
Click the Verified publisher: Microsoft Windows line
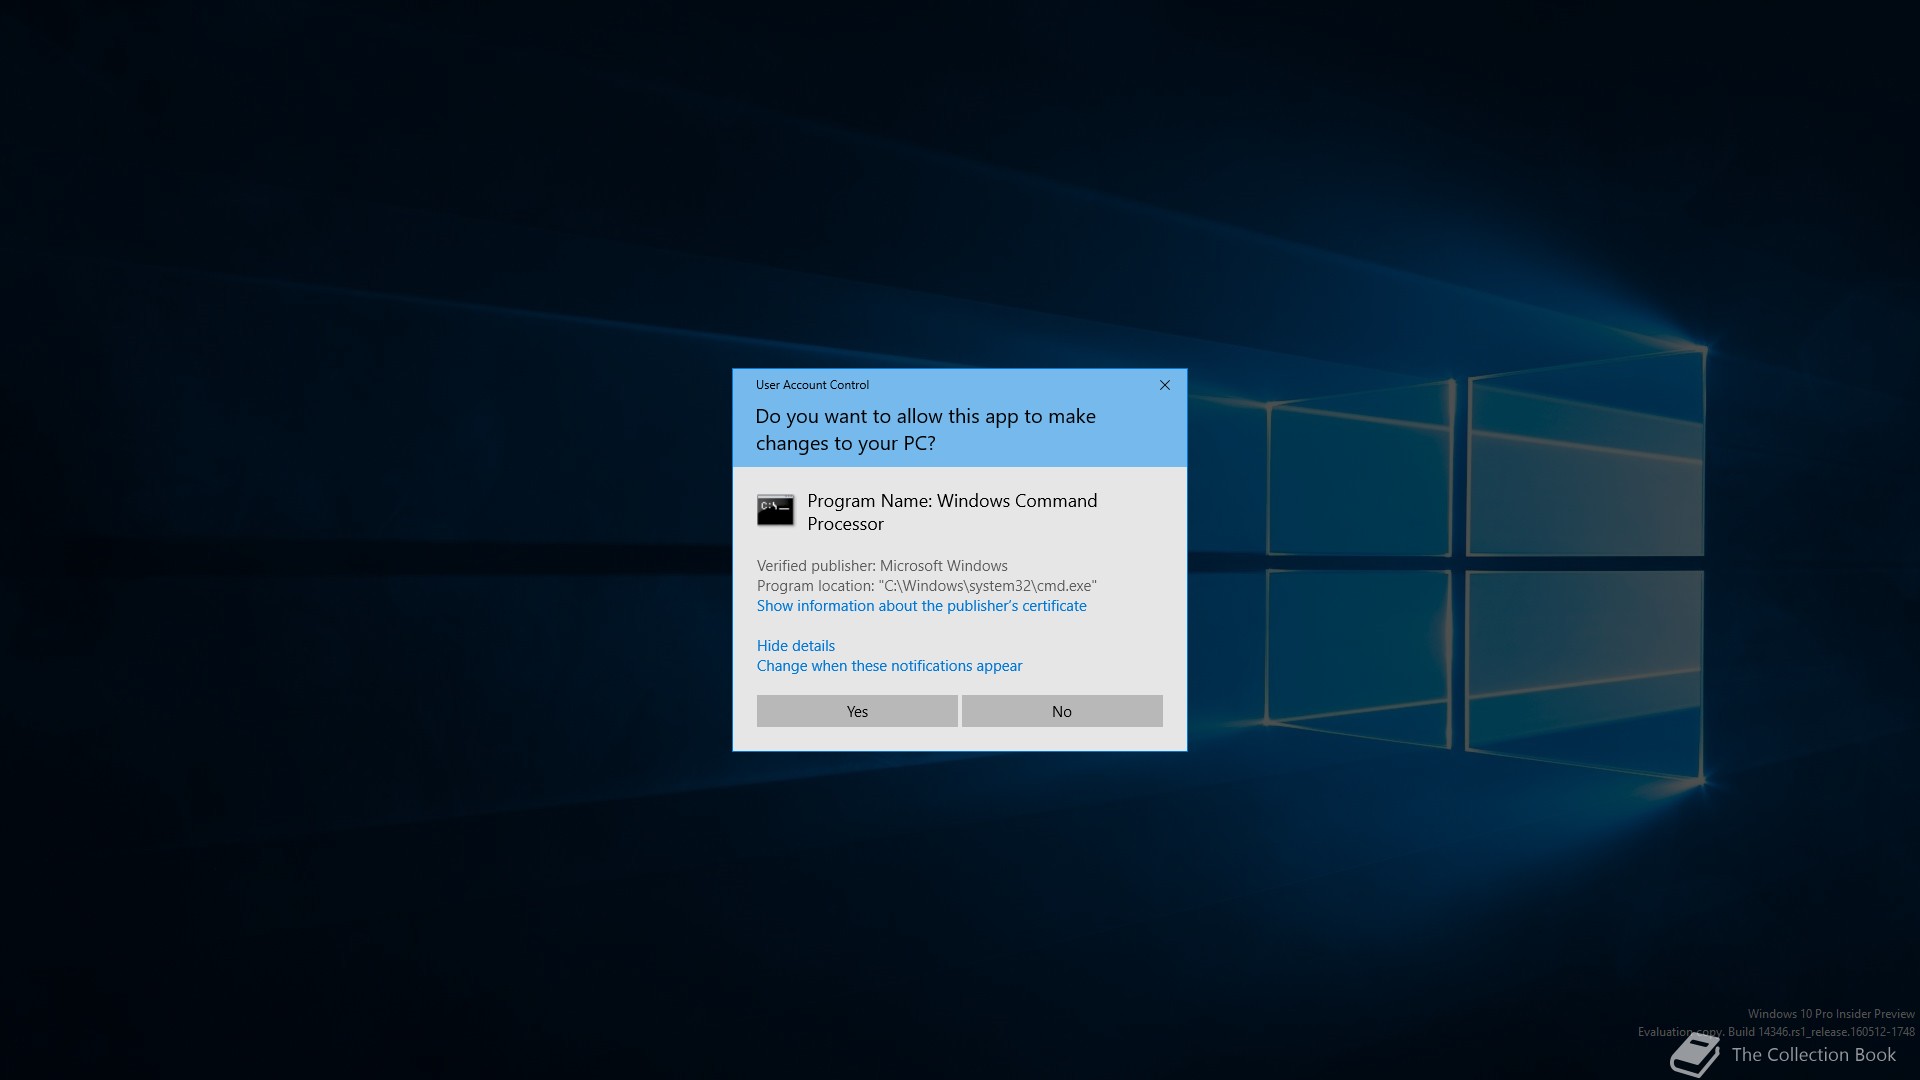tap(882, 566)
